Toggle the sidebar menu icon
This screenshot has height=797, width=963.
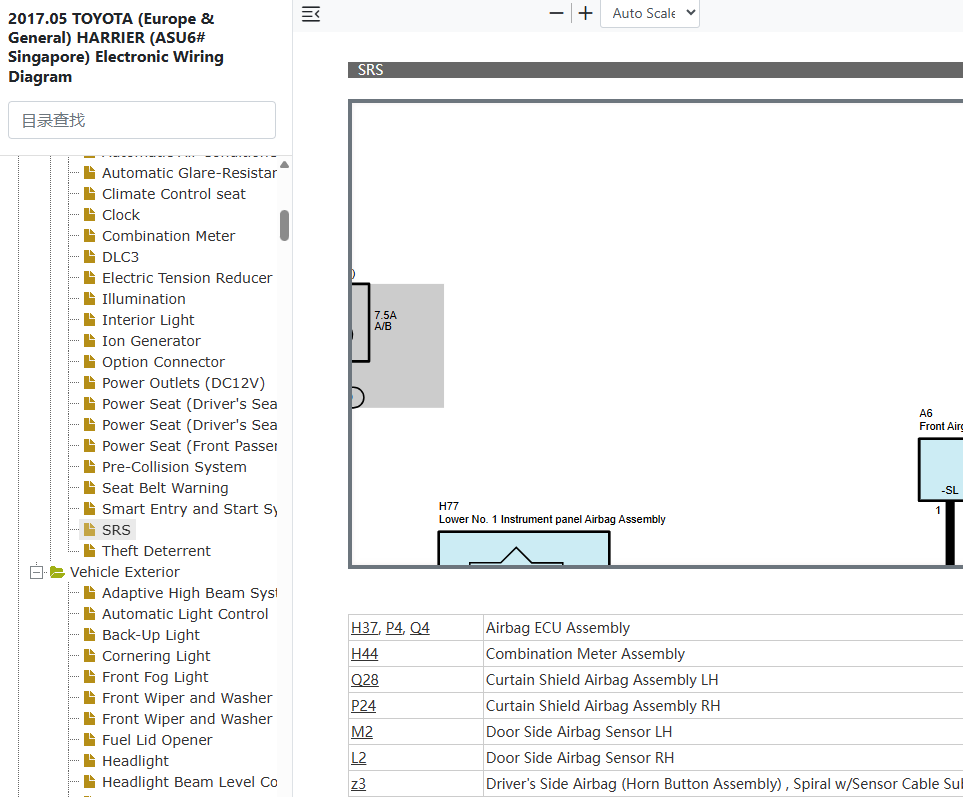click(311, 14)
